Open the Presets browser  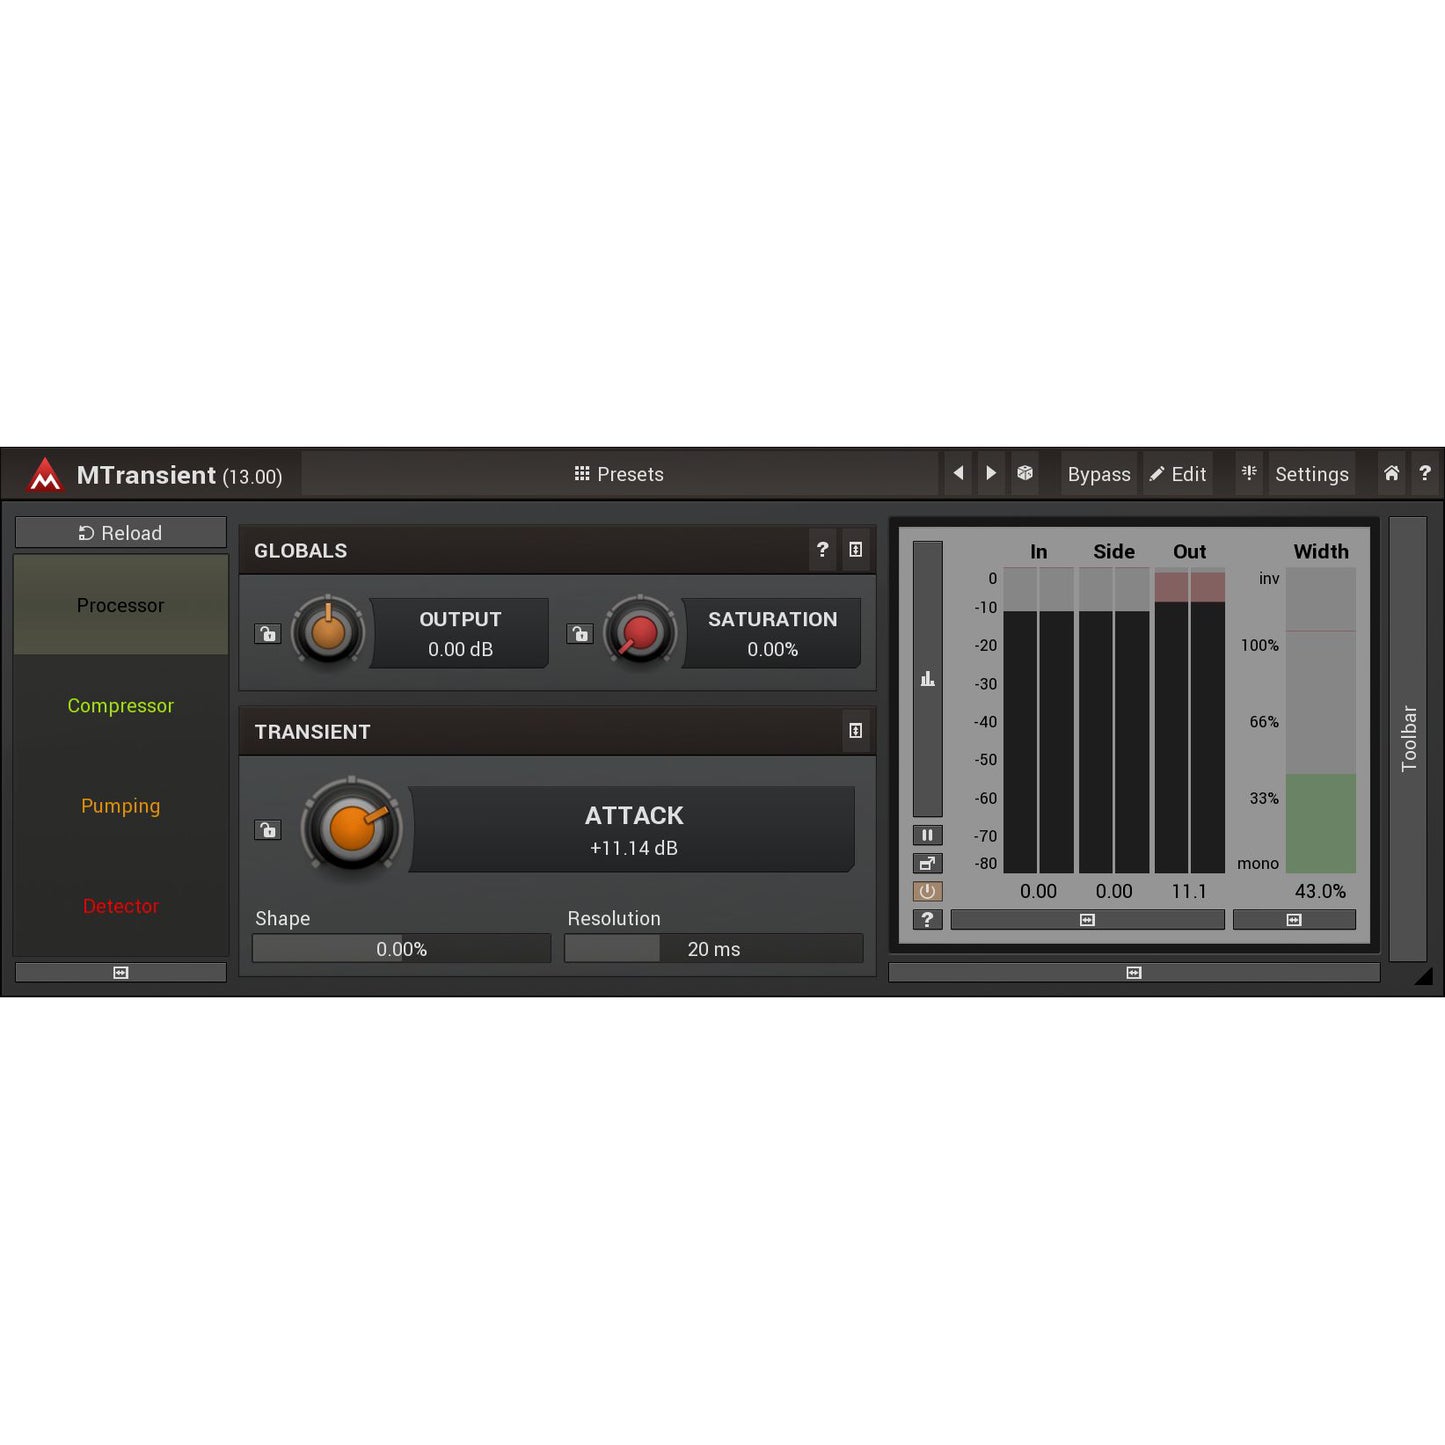click(x=620, y=473)
